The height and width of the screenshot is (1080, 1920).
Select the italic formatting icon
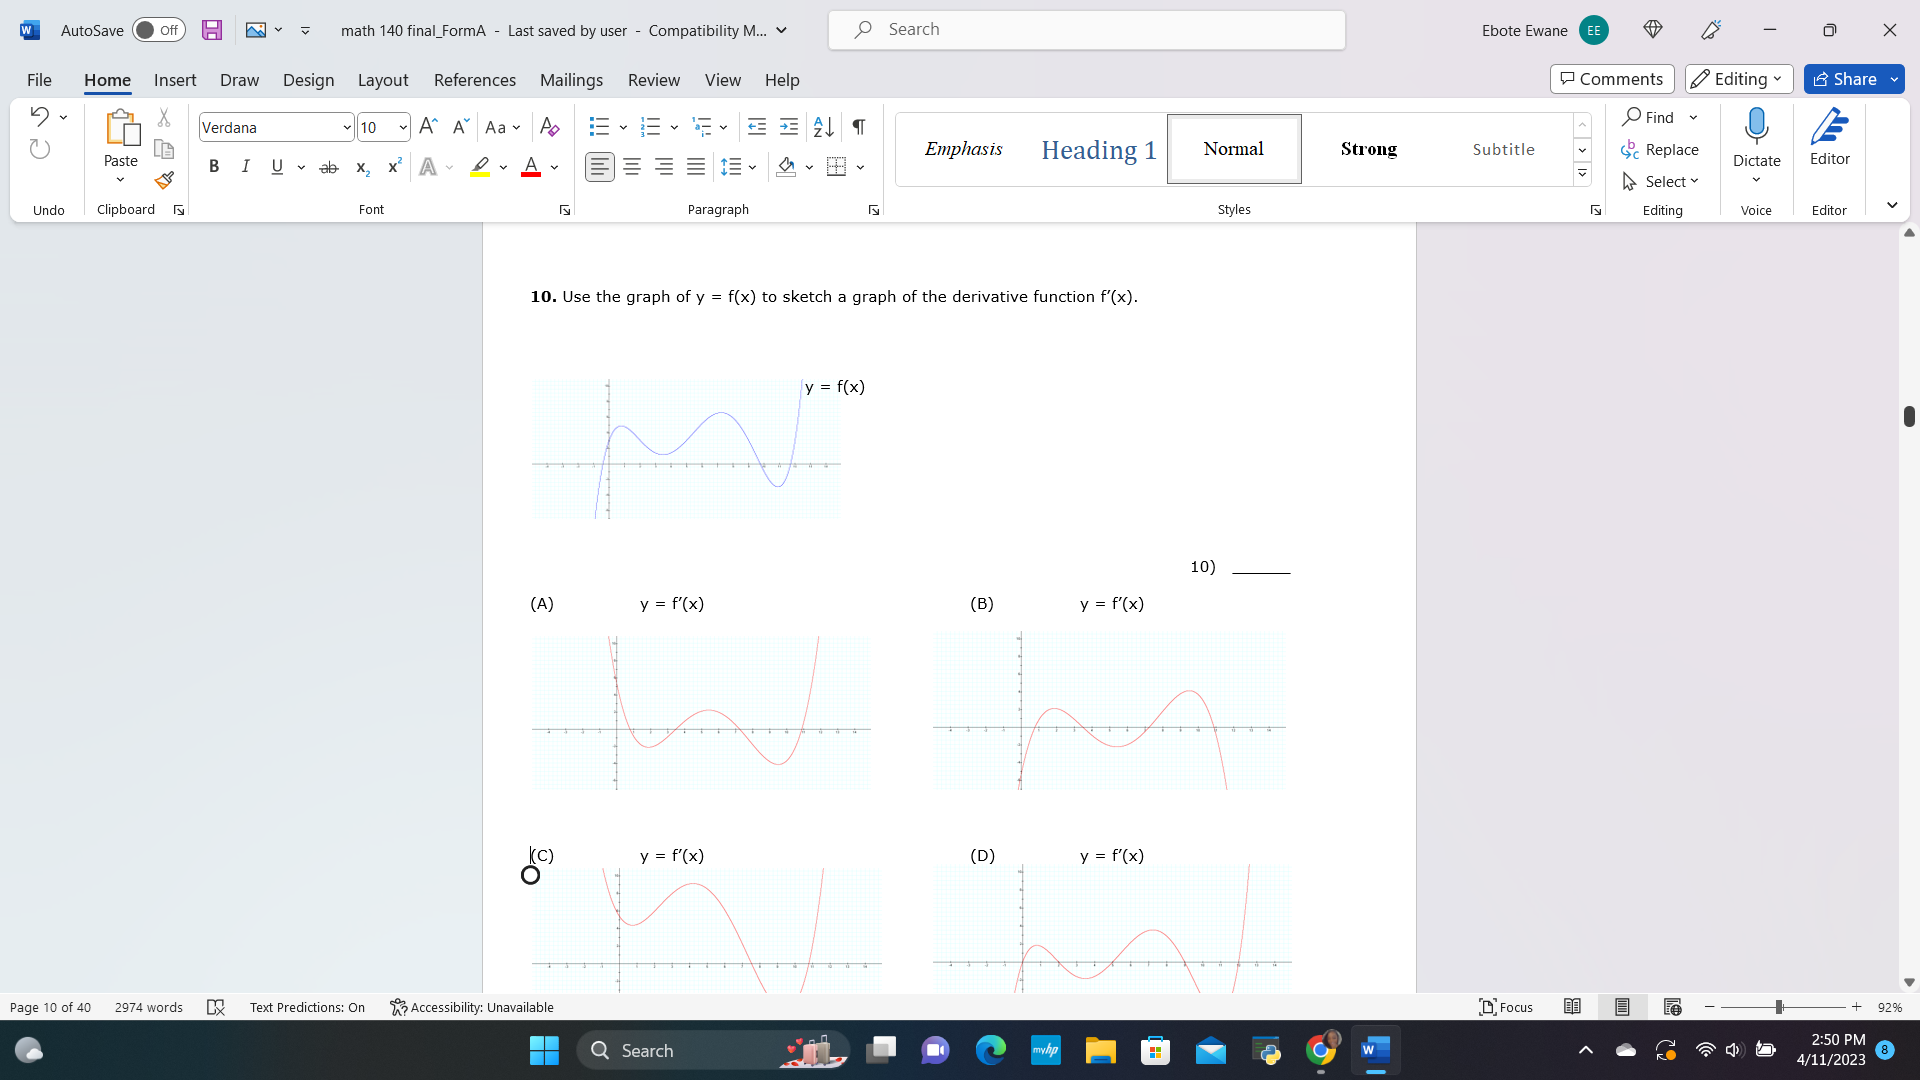click(x=245, y=166)
